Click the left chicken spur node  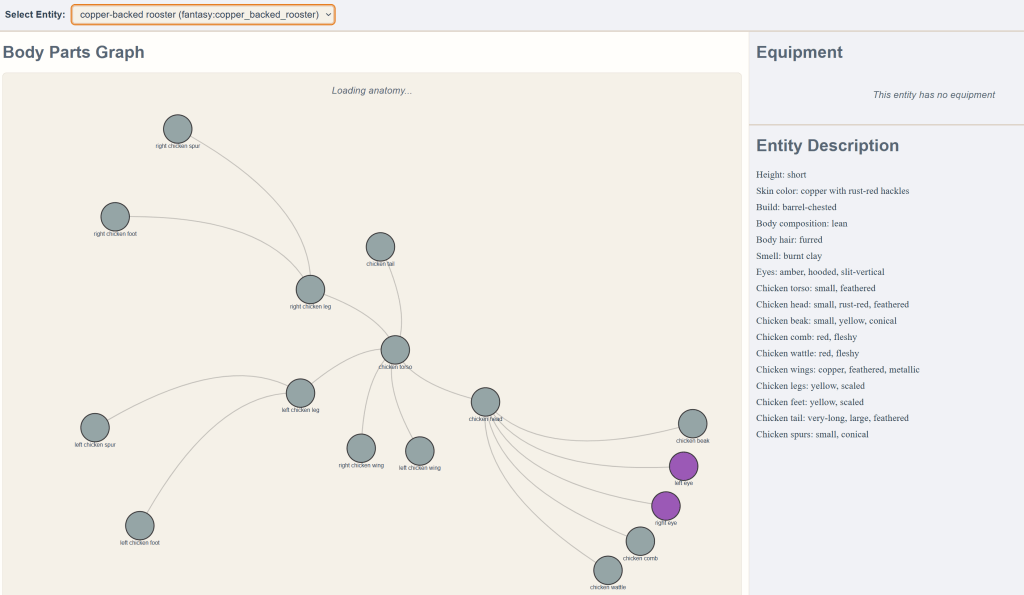point(95,428)
